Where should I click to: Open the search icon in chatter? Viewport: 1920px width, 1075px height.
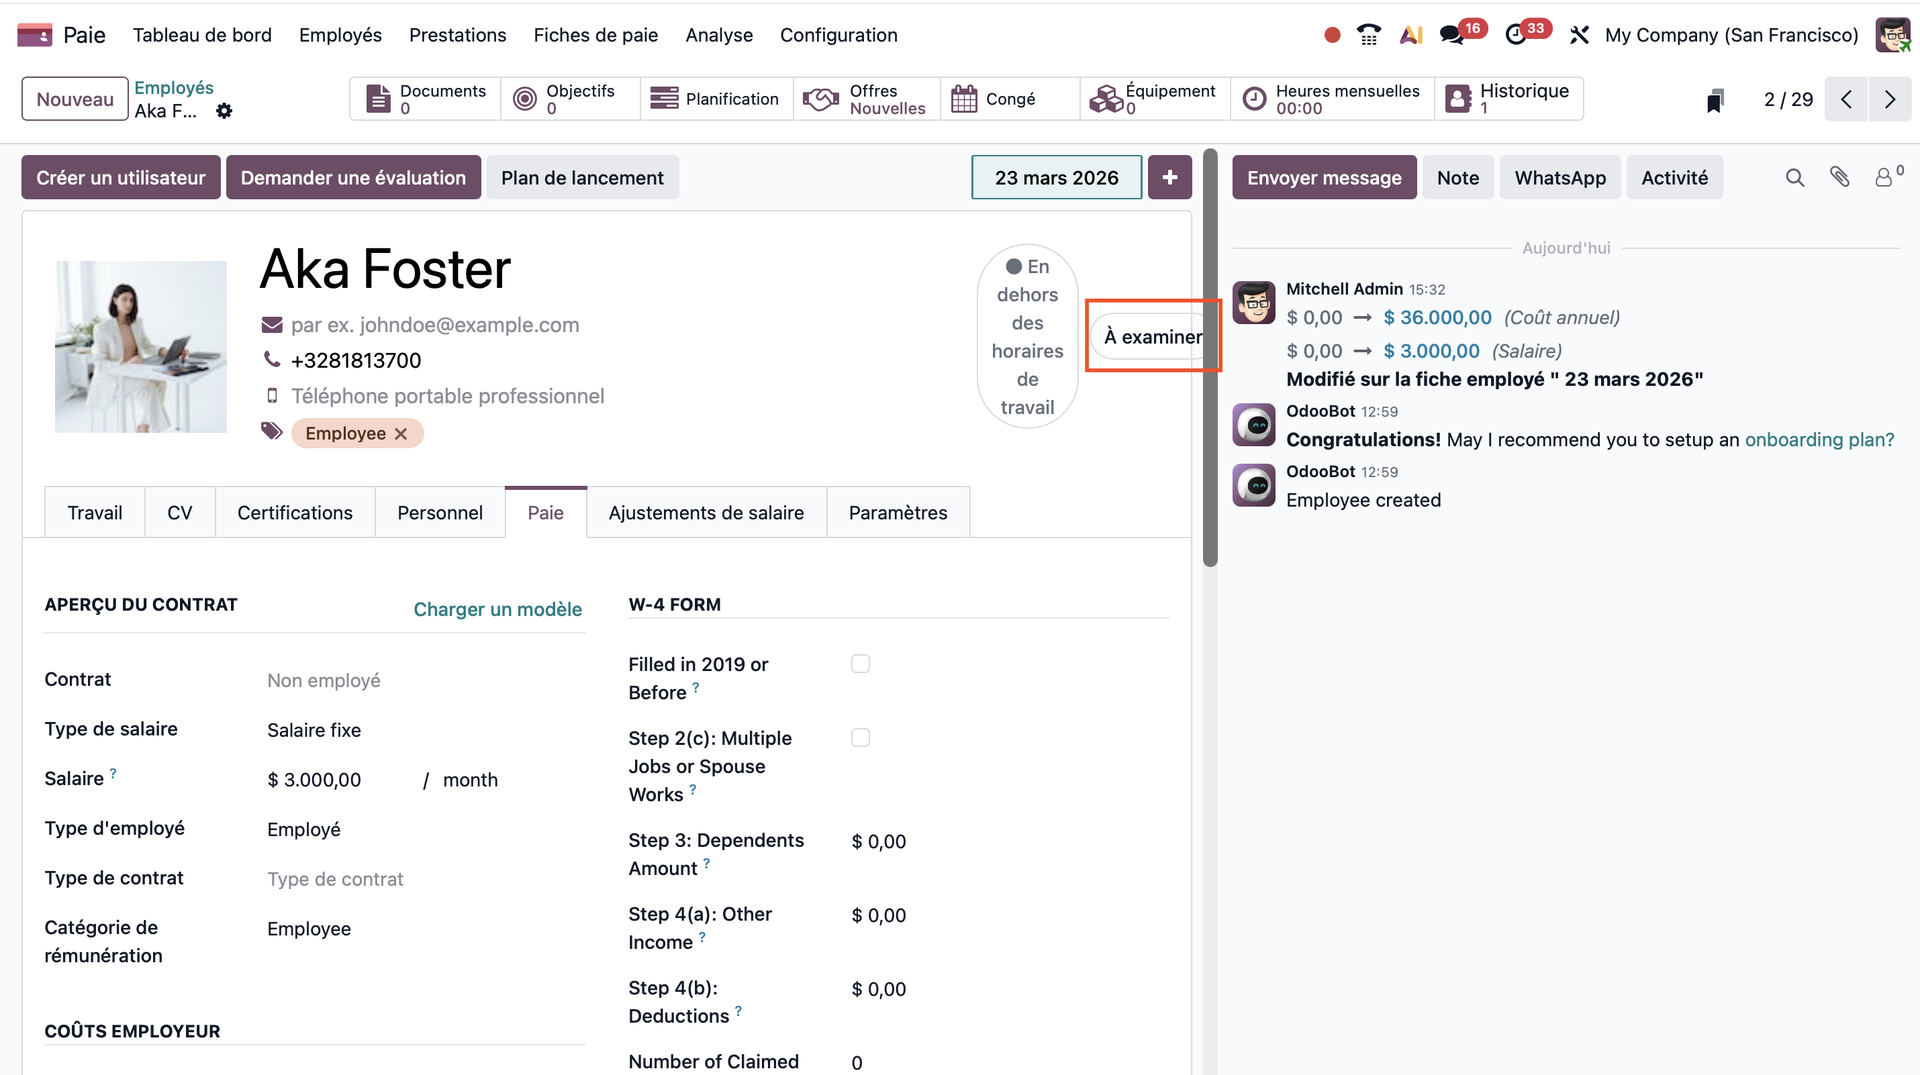(1795, 178)
